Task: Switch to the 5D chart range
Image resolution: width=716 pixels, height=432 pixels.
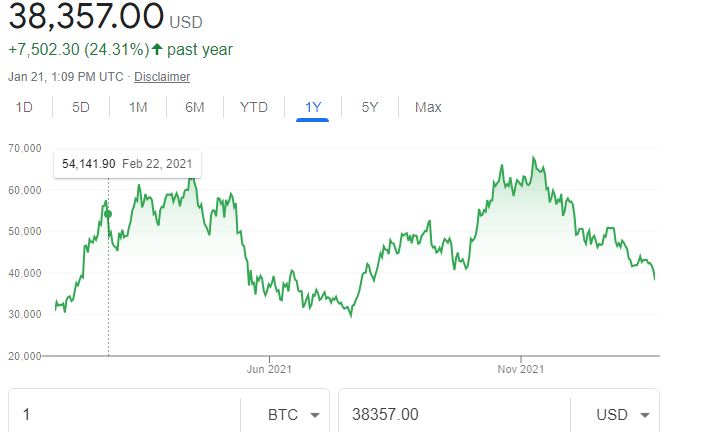Action: 81,107
